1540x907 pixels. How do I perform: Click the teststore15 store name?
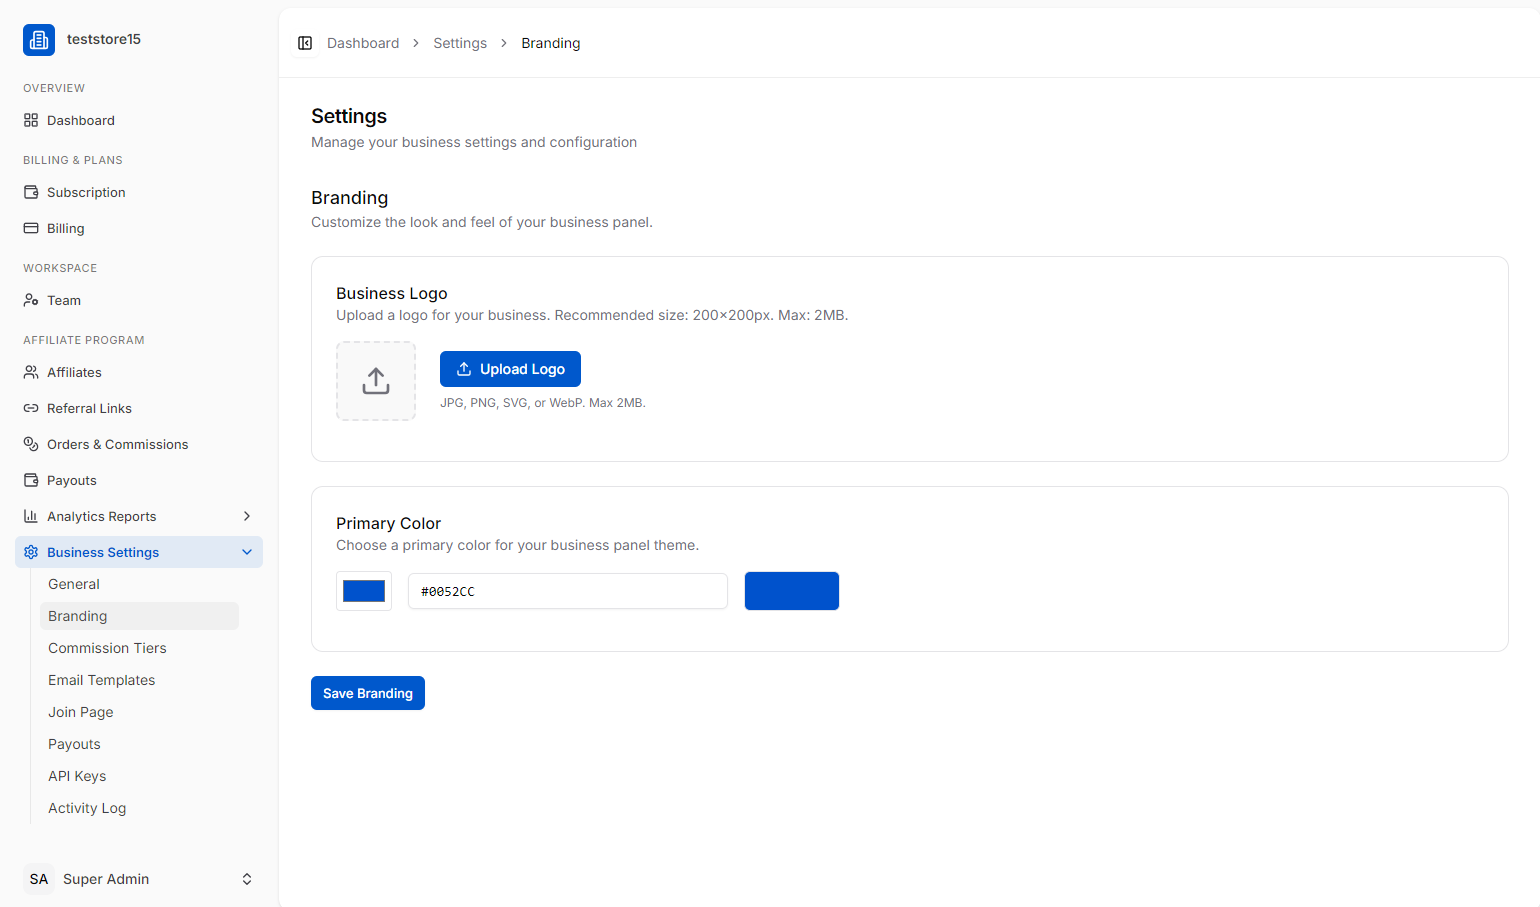click(104, 39)
